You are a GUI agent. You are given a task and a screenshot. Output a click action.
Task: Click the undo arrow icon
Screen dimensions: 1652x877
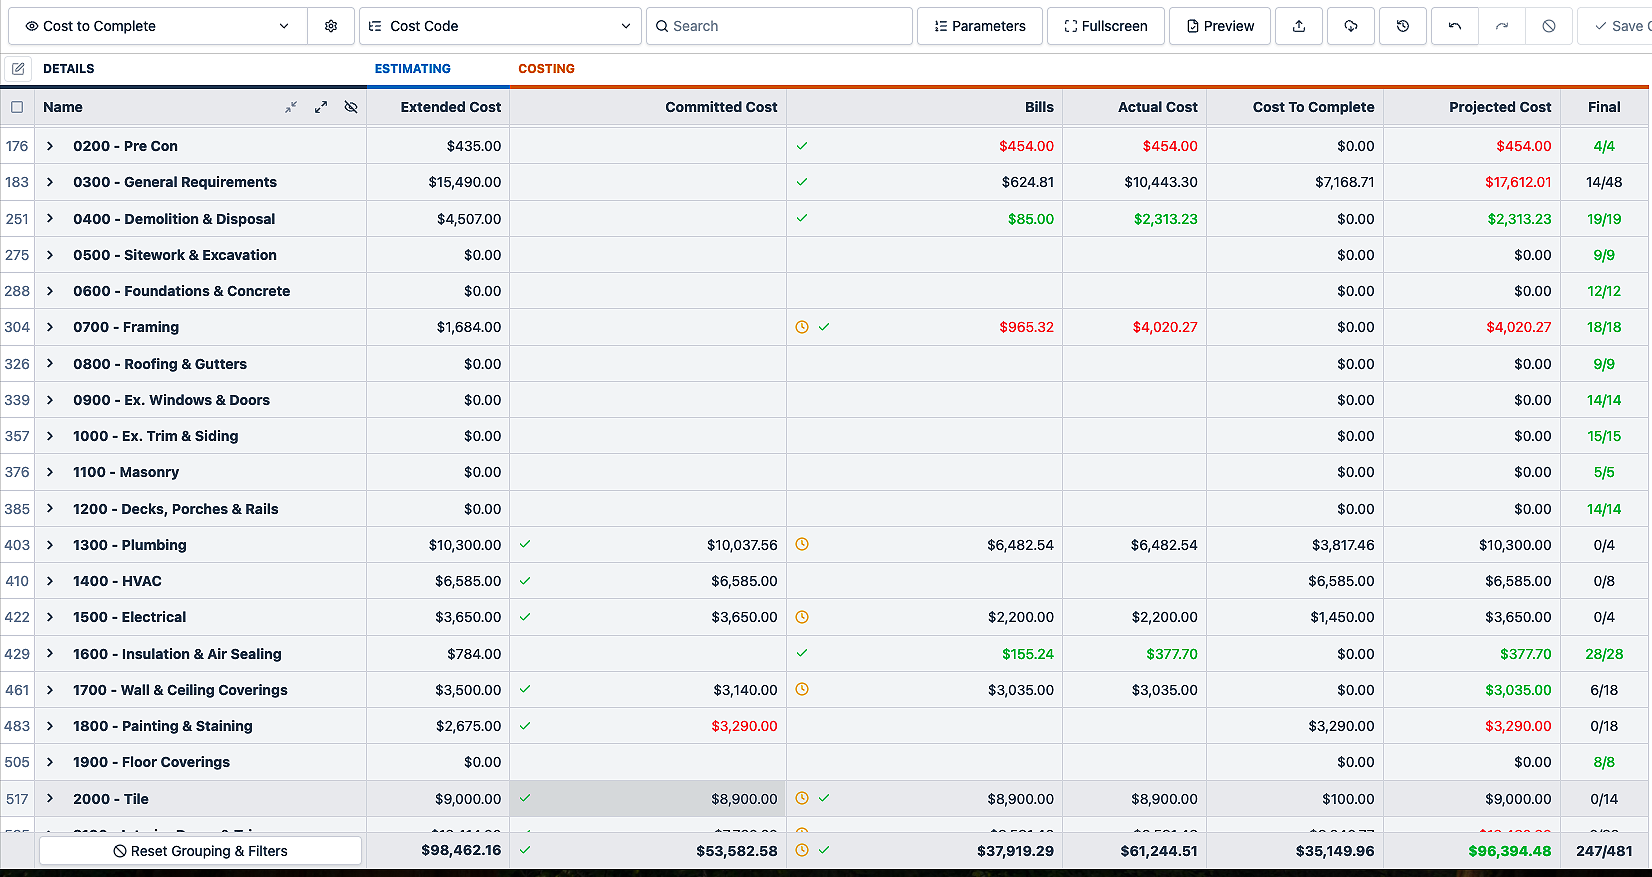pyautogui.click(x=1455, y=26)
